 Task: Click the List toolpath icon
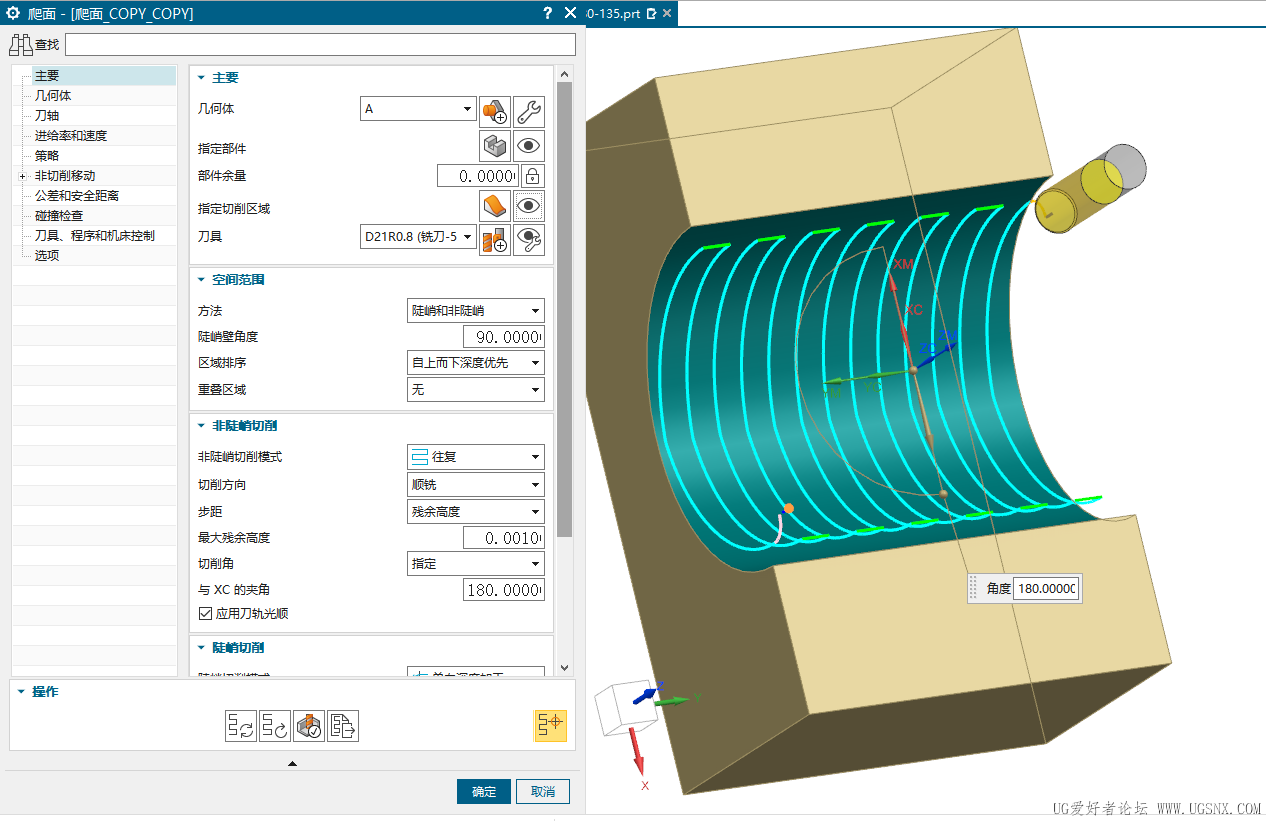click(342, 726)
